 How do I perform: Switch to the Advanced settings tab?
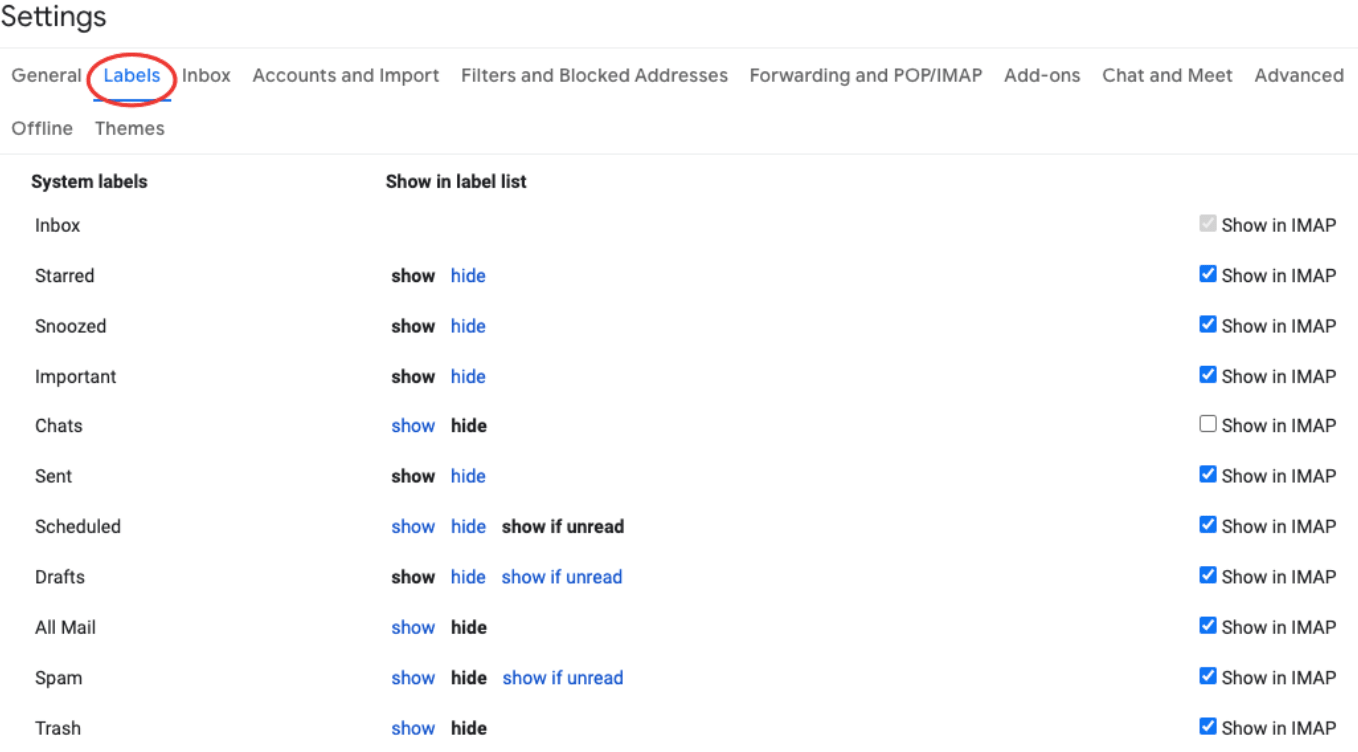pyautogui.click(x=1299, y=75)
